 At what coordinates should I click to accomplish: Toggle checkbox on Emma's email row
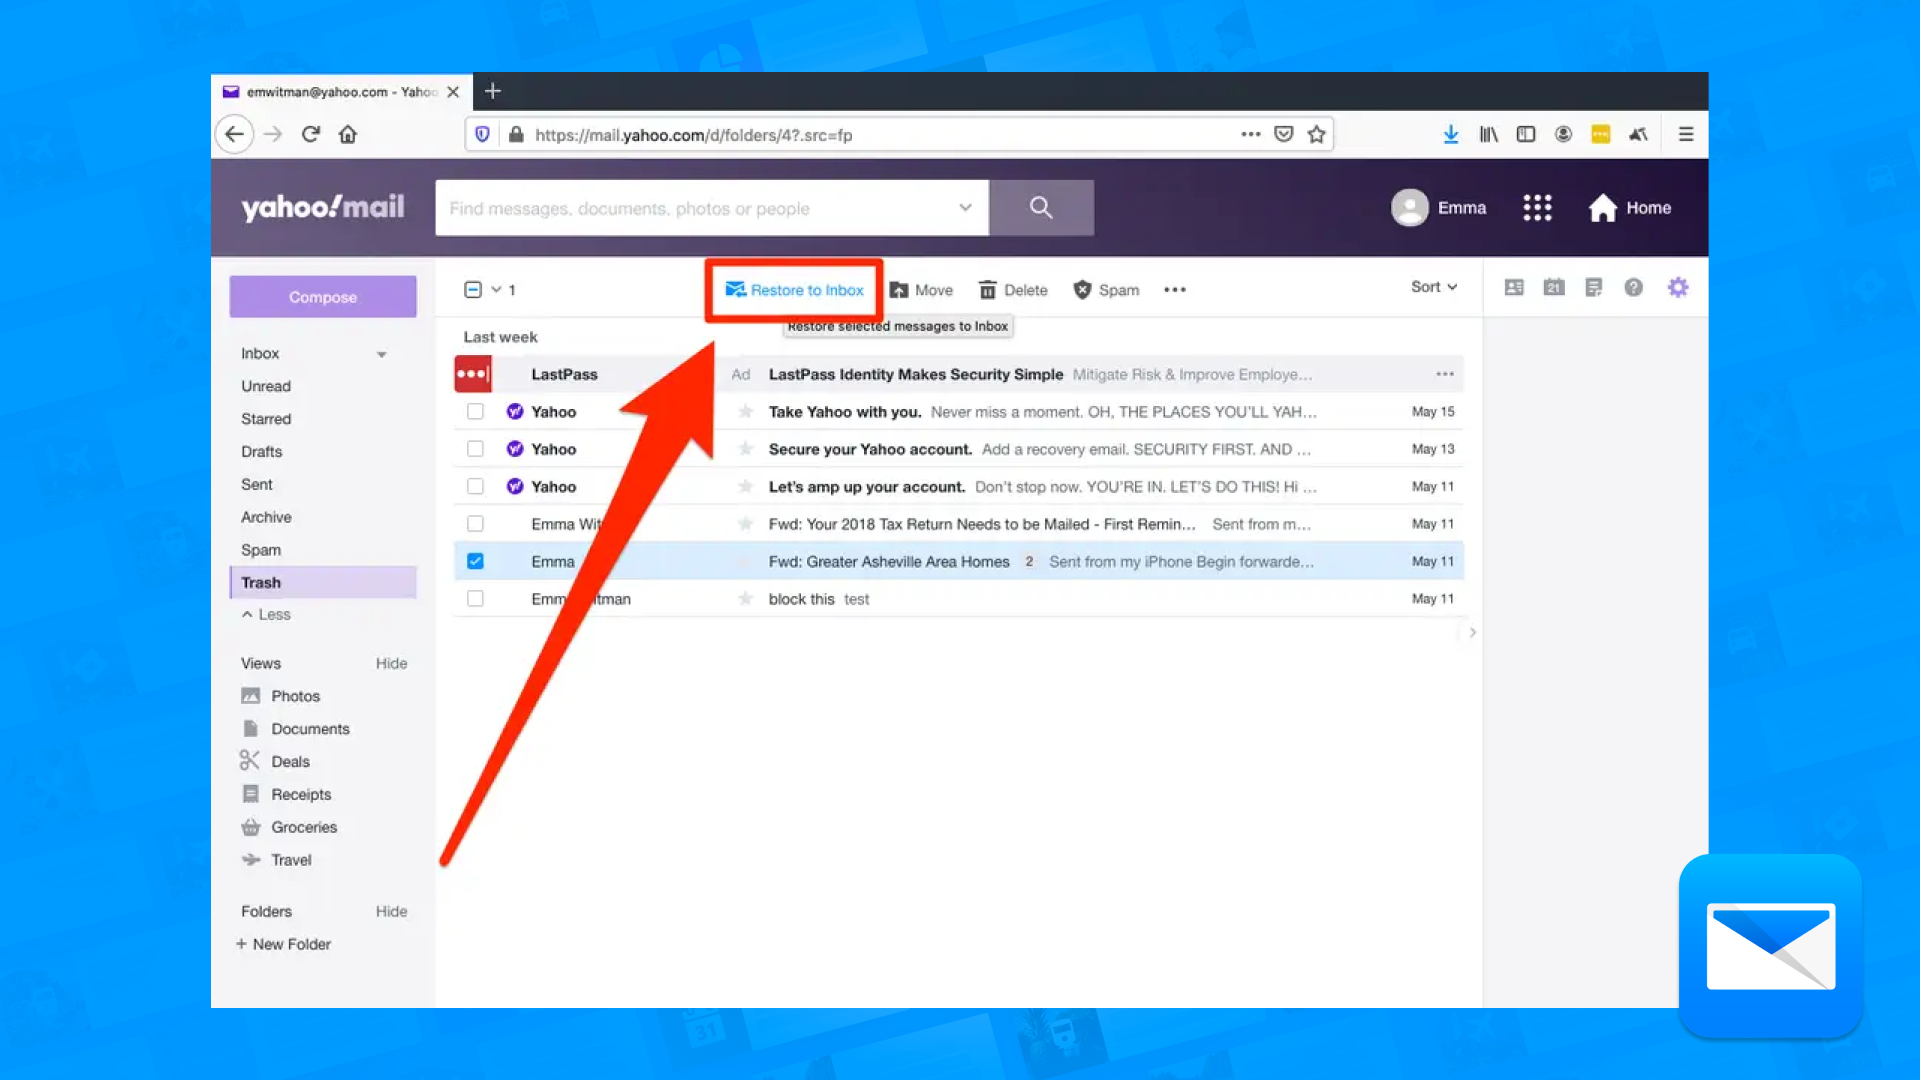pos(475,560)
